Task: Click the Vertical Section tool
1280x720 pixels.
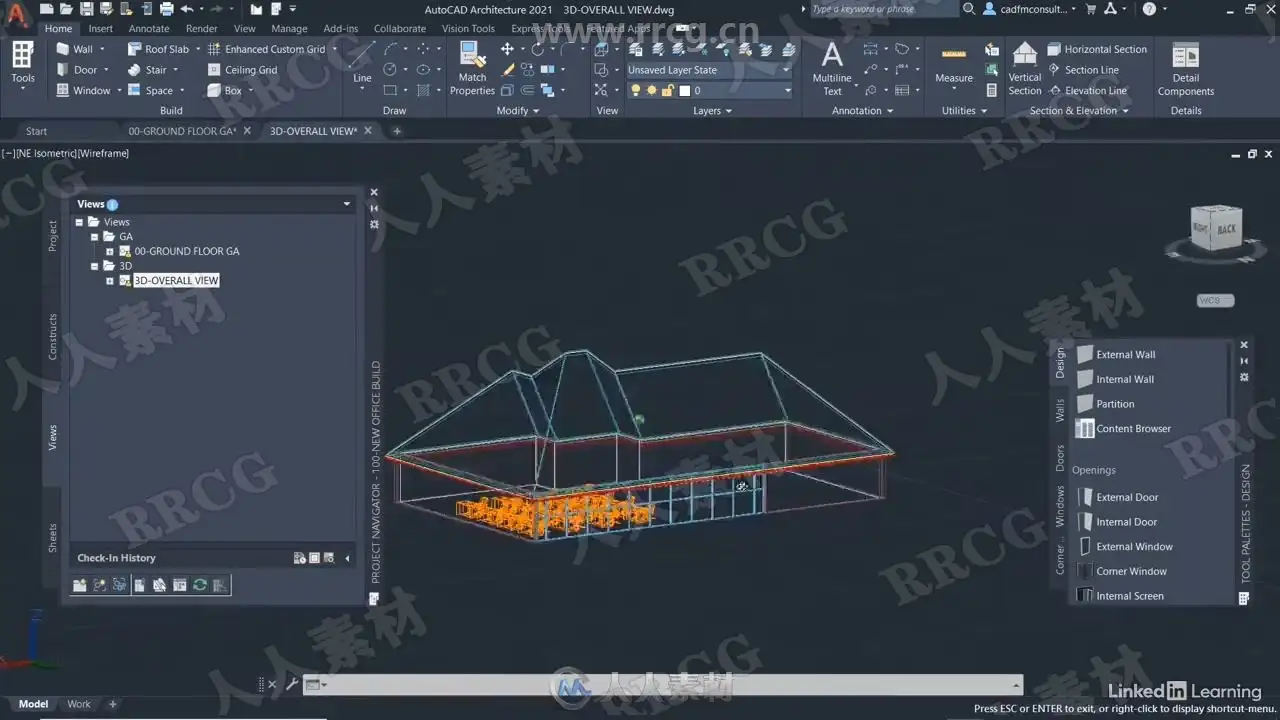Action: coord(1025,69)
